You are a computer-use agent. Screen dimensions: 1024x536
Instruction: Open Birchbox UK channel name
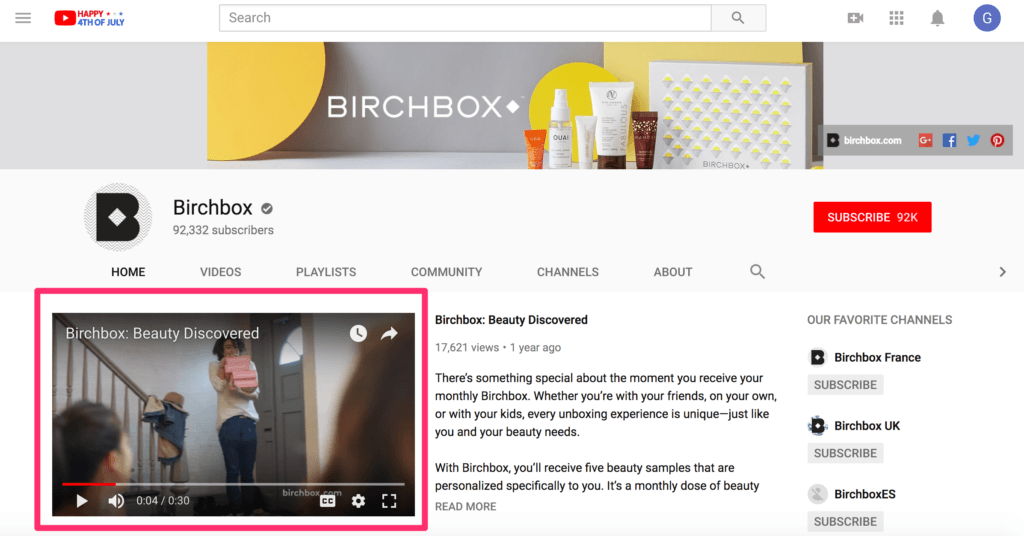[867, 426]
